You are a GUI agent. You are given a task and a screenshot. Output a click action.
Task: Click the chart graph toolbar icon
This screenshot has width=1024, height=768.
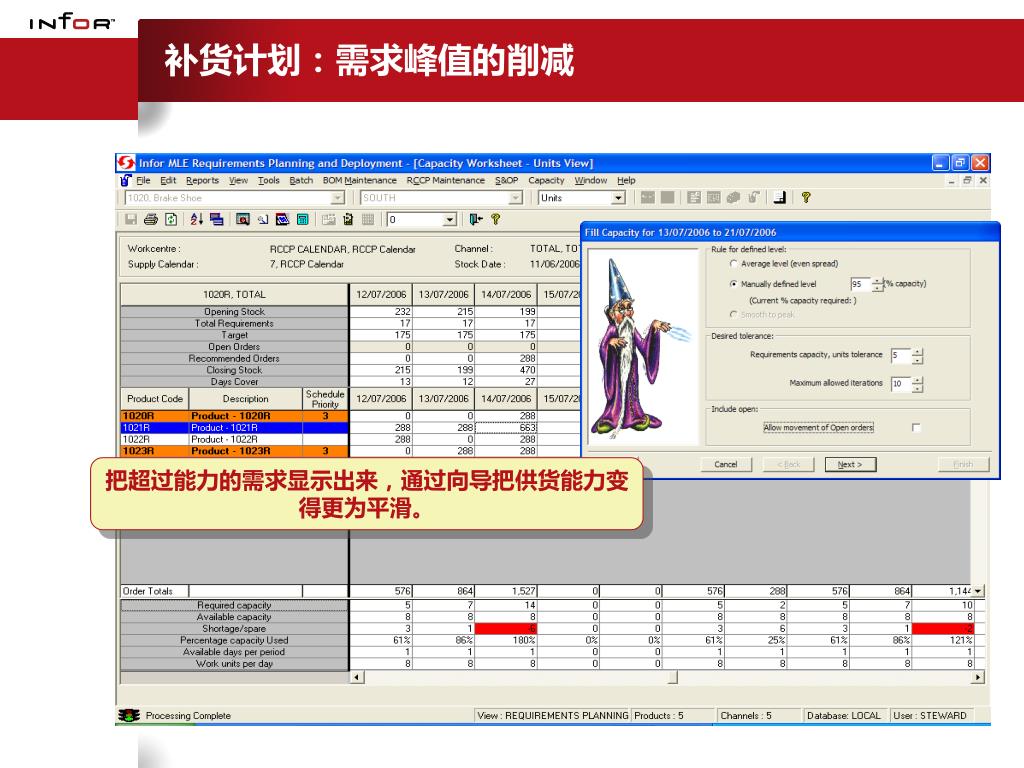pos(283,219)
